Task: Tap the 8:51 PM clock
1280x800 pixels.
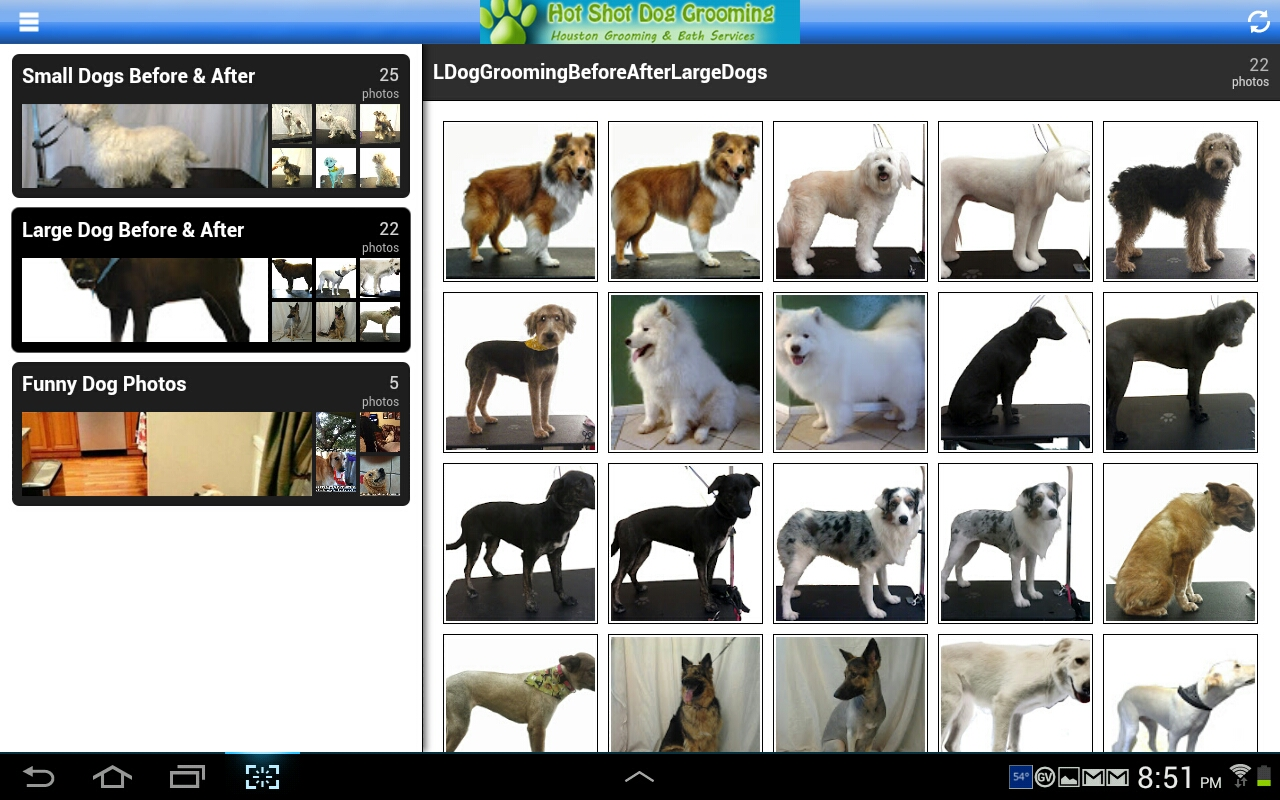Action: 1179,777
